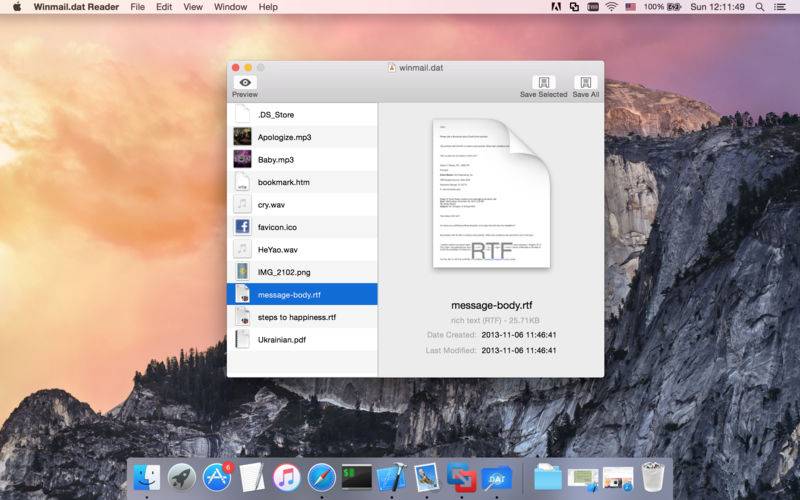Launch the App Store from the Dock
Screen dimensions: 800x500
(x=217, y=477)
